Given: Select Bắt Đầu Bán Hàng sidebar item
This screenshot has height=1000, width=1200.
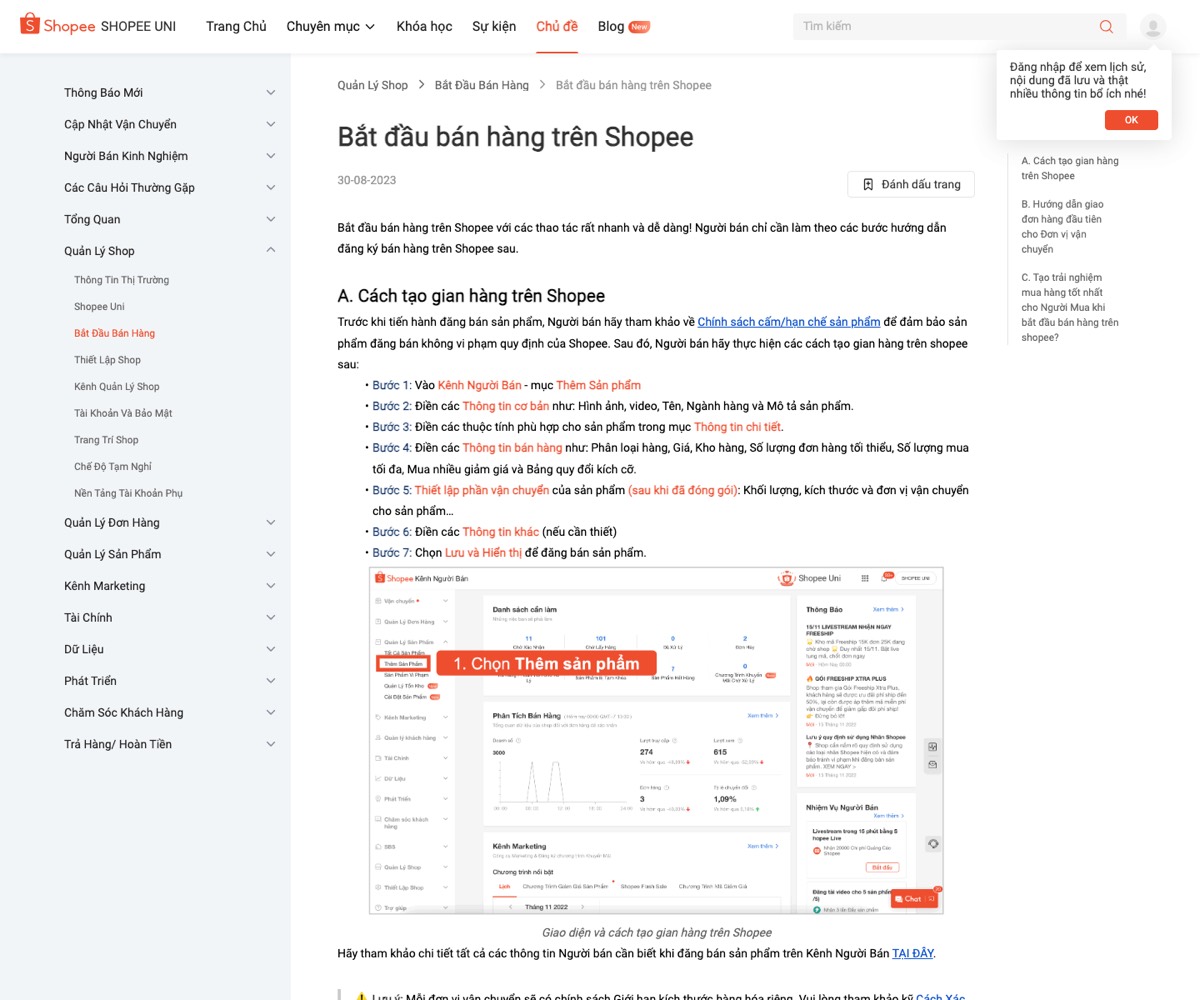Looking at the screenshot, I should click(x=114, y=333).
